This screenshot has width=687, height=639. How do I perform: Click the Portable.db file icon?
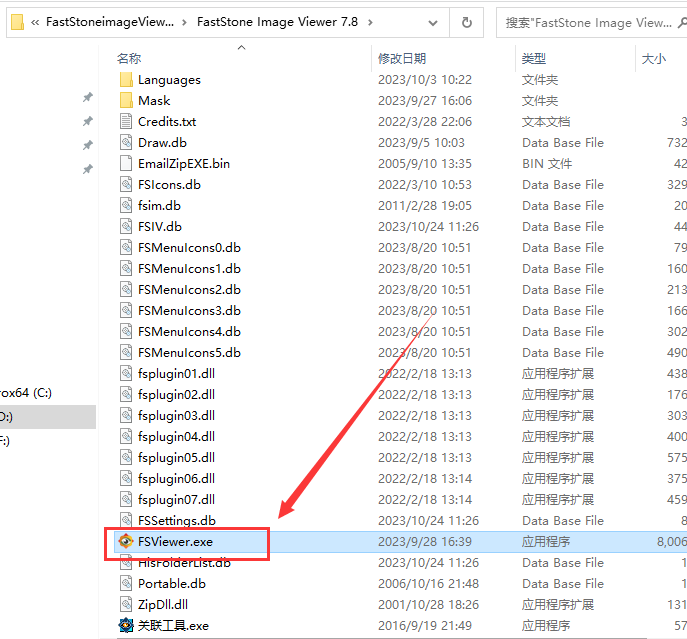[126, 583]
